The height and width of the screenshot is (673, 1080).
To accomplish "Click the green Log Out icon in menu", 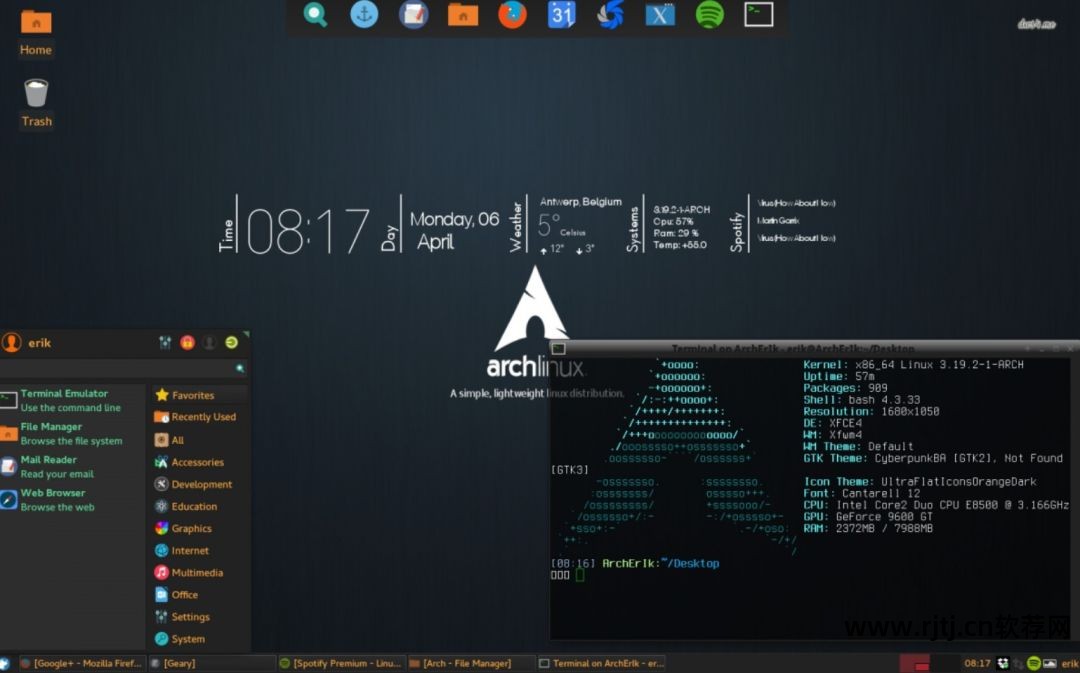I will [x=231, y=342].
